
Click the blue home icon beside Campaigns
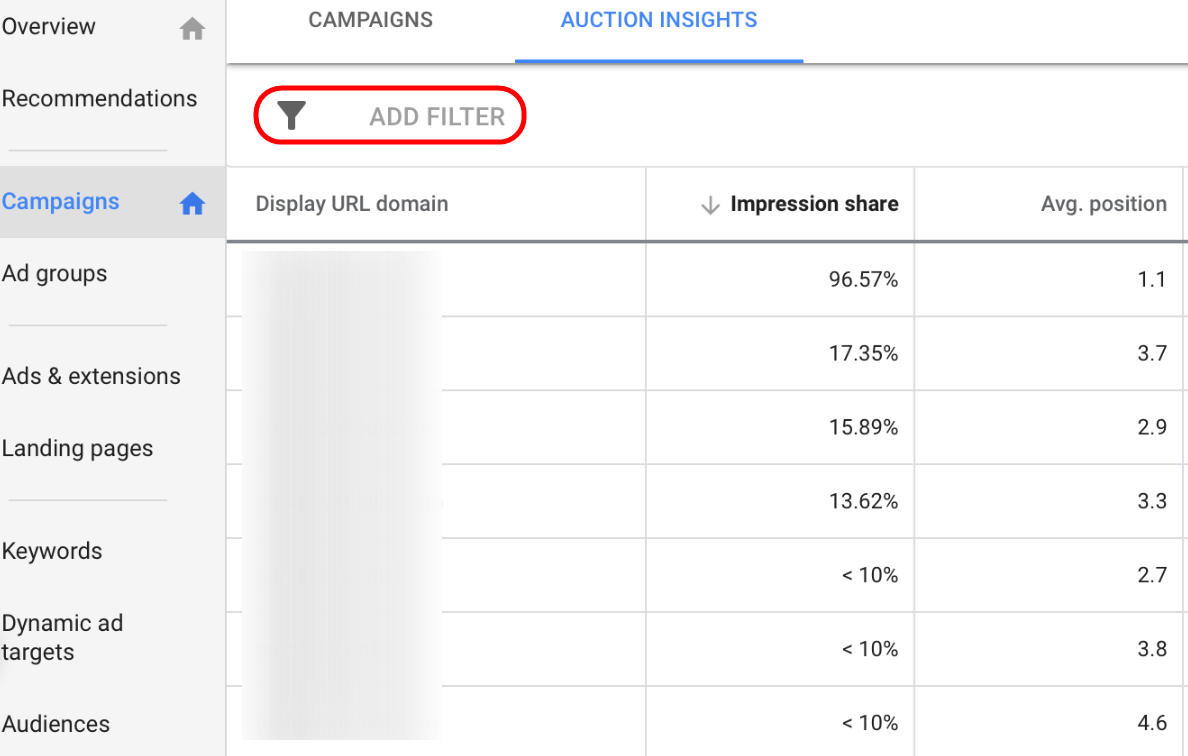coord(192,205)
